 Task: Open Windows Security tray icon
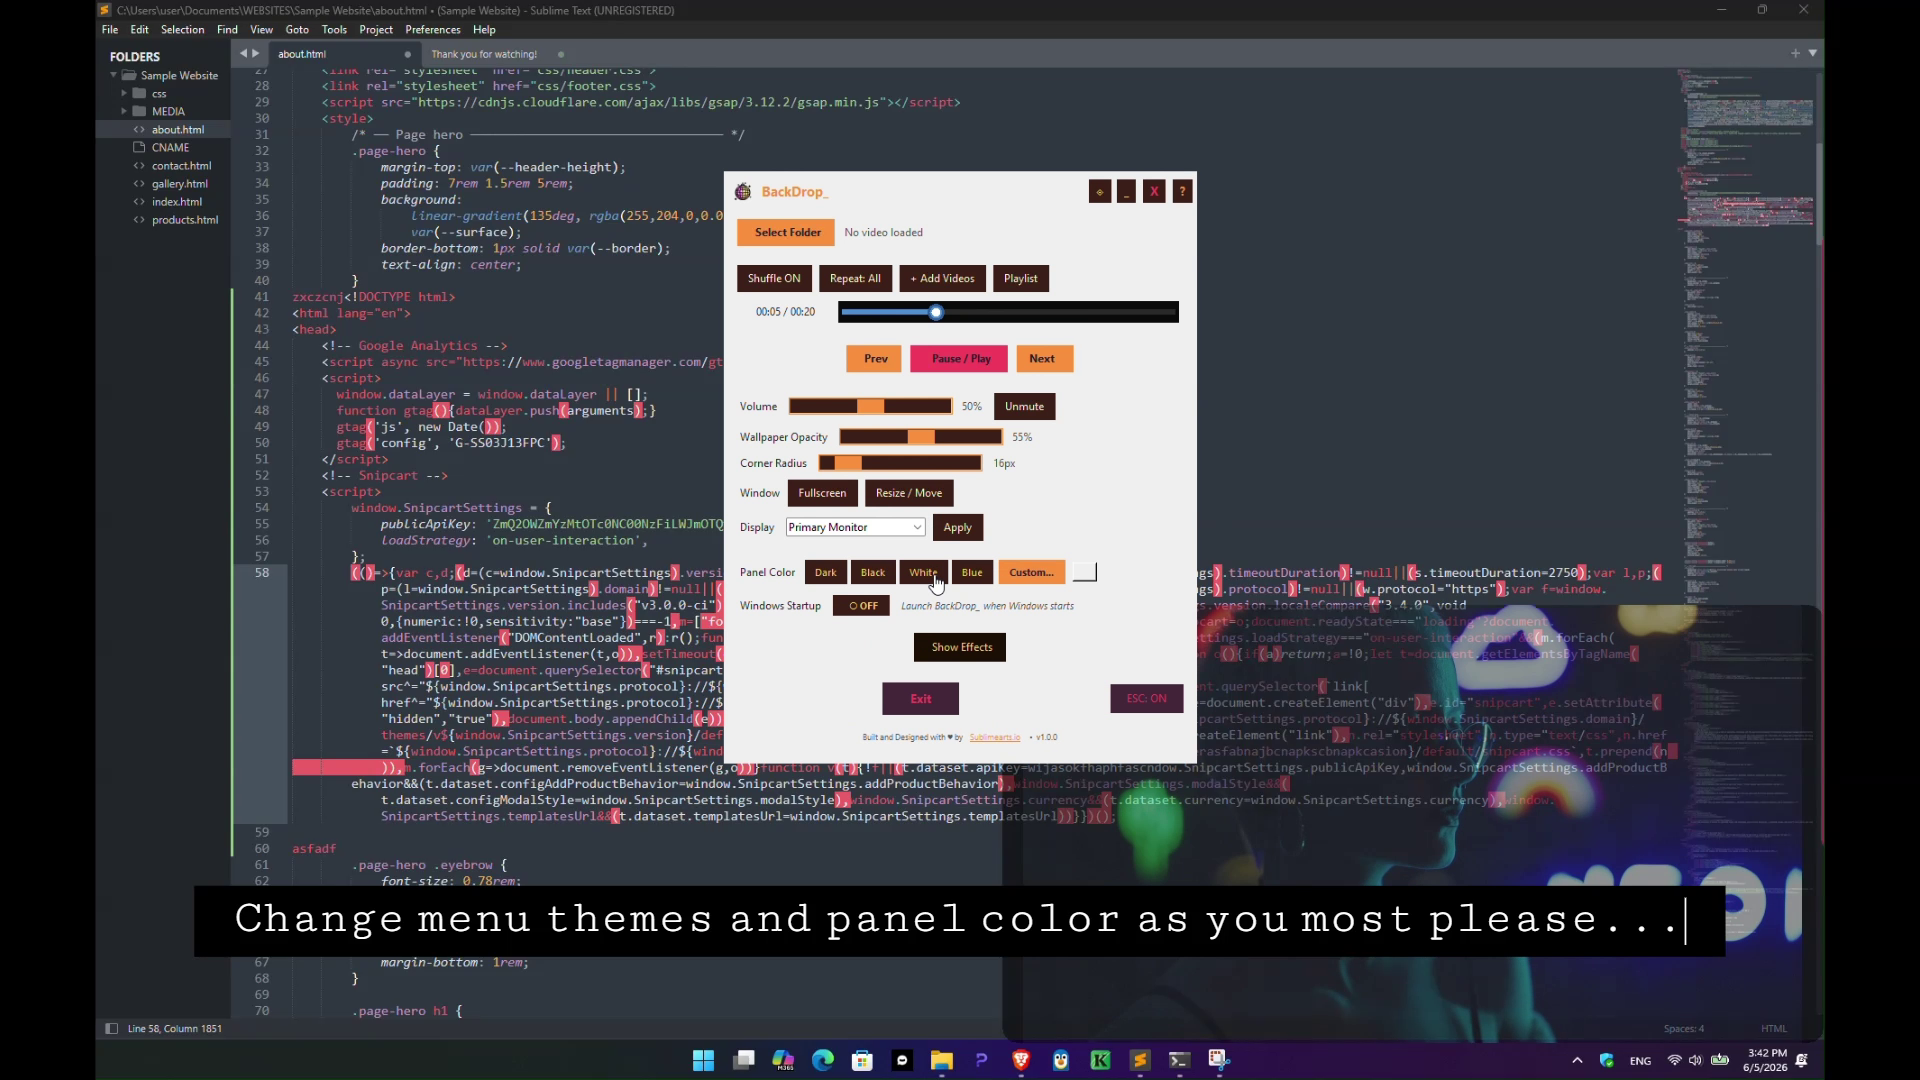pos(1607,1060)
